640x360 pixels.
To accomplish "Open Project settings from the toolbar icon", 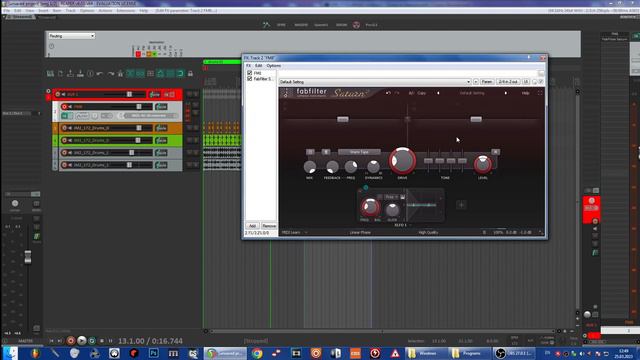I will click(x=90, y=73).
